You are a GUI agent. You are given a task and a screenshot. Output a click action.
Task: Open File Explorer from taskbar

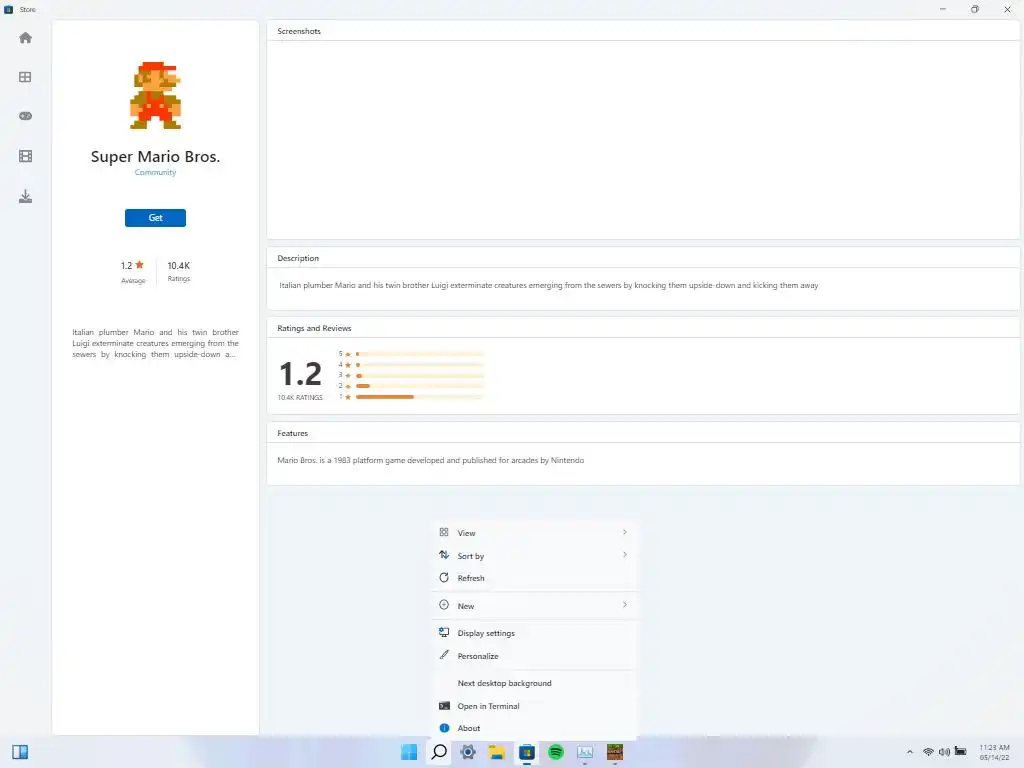coord(497,752)
